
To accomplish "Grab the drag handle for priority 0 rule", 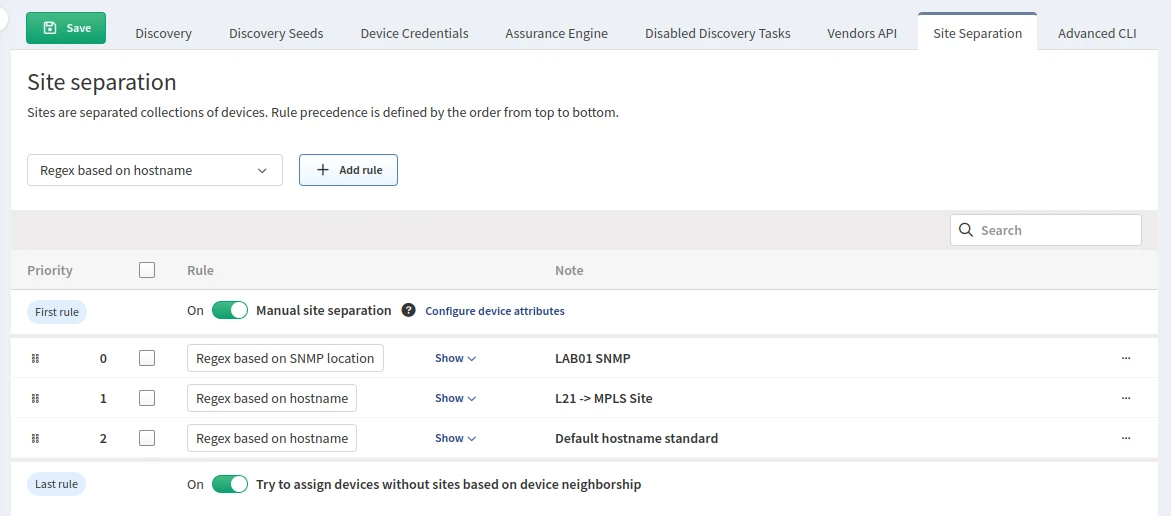I will 35,358.
